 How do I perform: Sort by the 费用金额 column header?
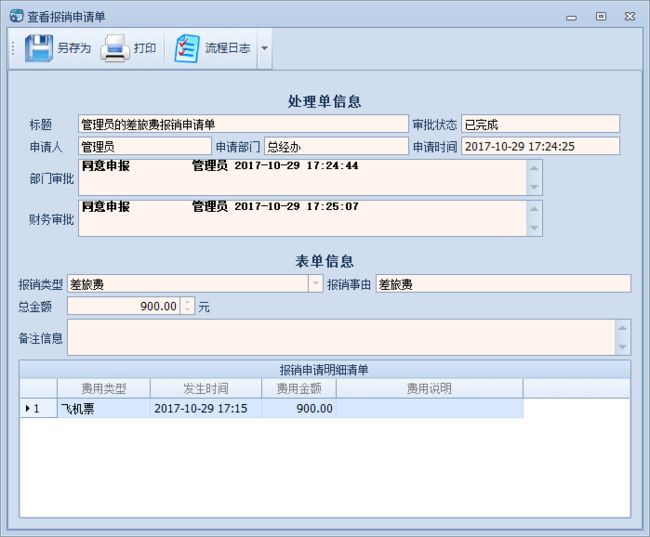tap(299, 388)
